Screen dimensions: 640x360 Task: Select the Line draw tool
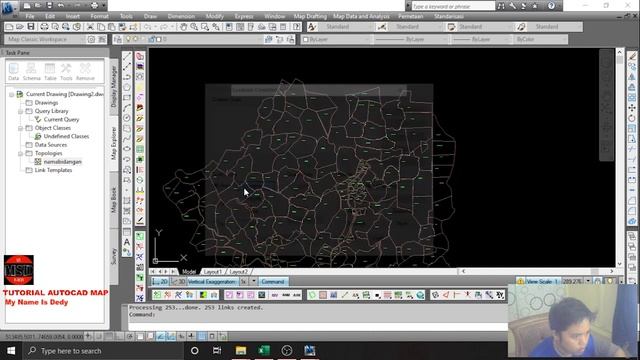127,56
